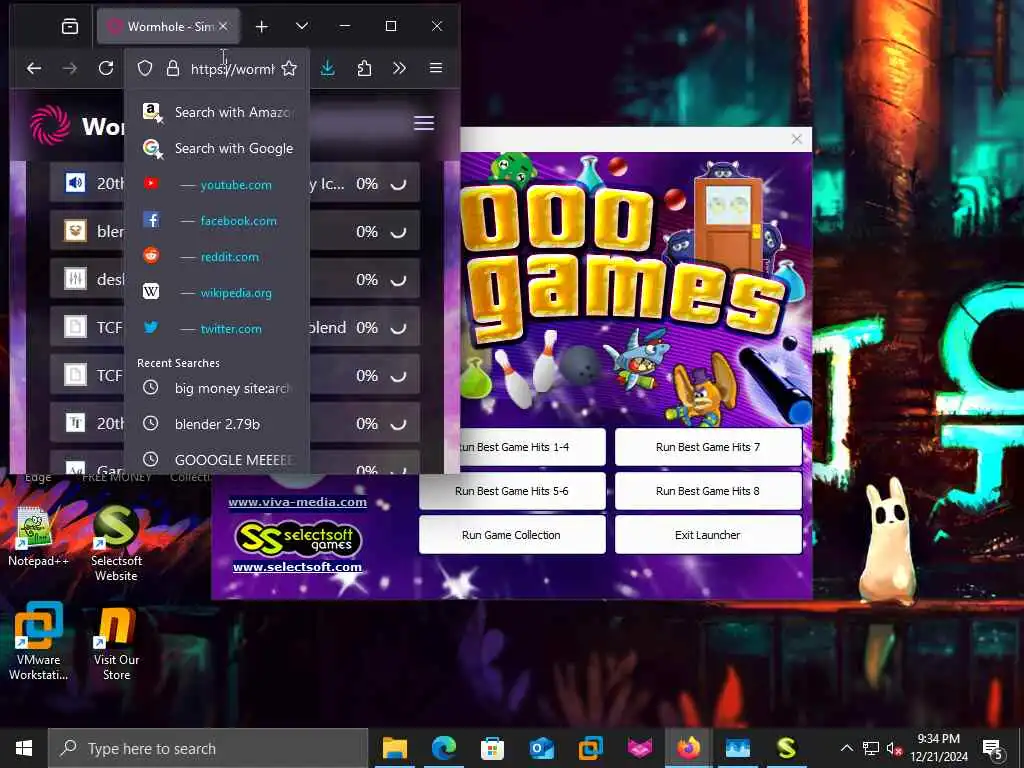Click the muted volume tray icon
The width and height of the screenshot is (1024, 768).
[893, 748]
